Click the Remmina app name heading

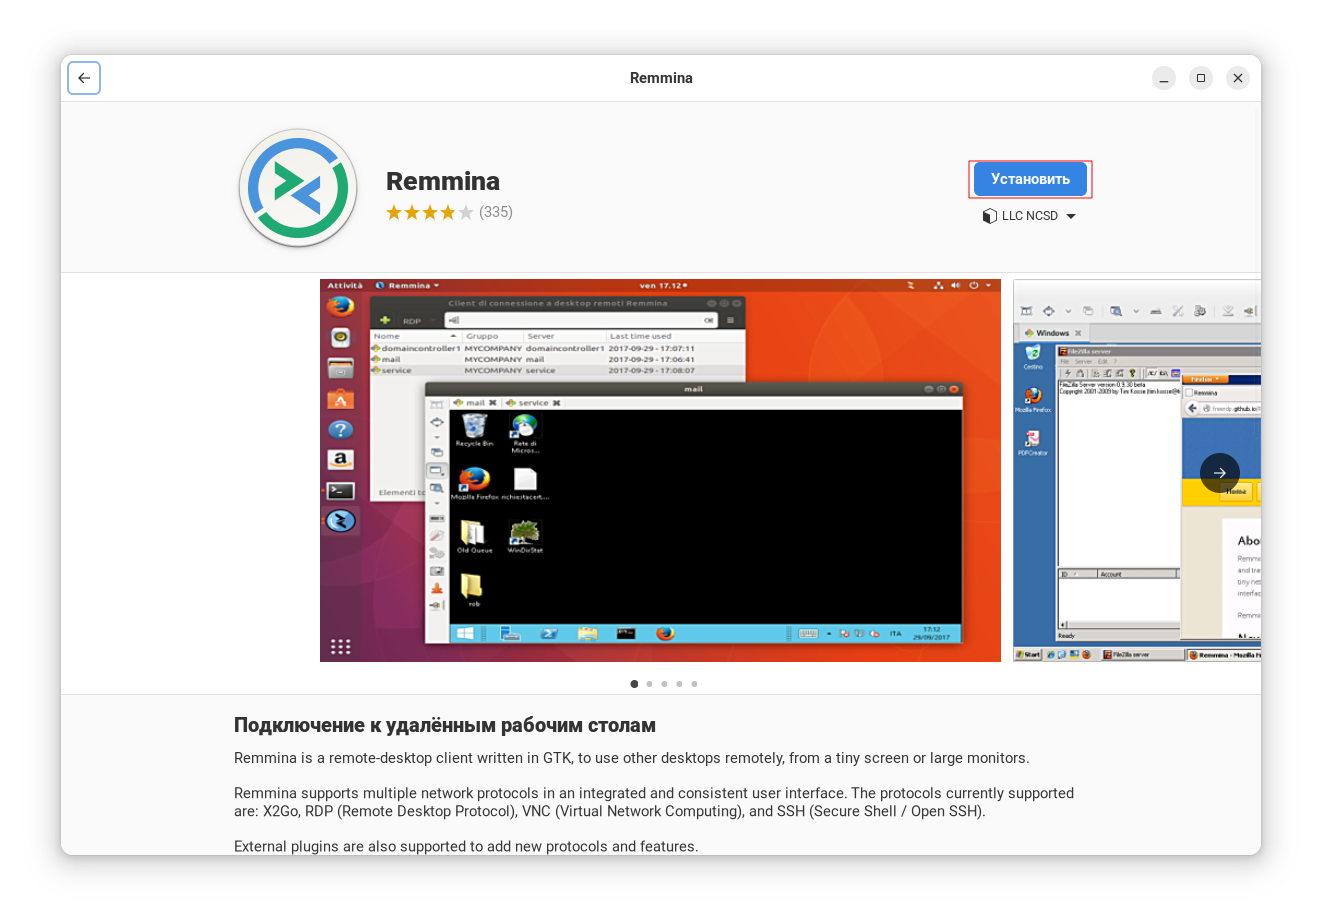pos(443,181)
